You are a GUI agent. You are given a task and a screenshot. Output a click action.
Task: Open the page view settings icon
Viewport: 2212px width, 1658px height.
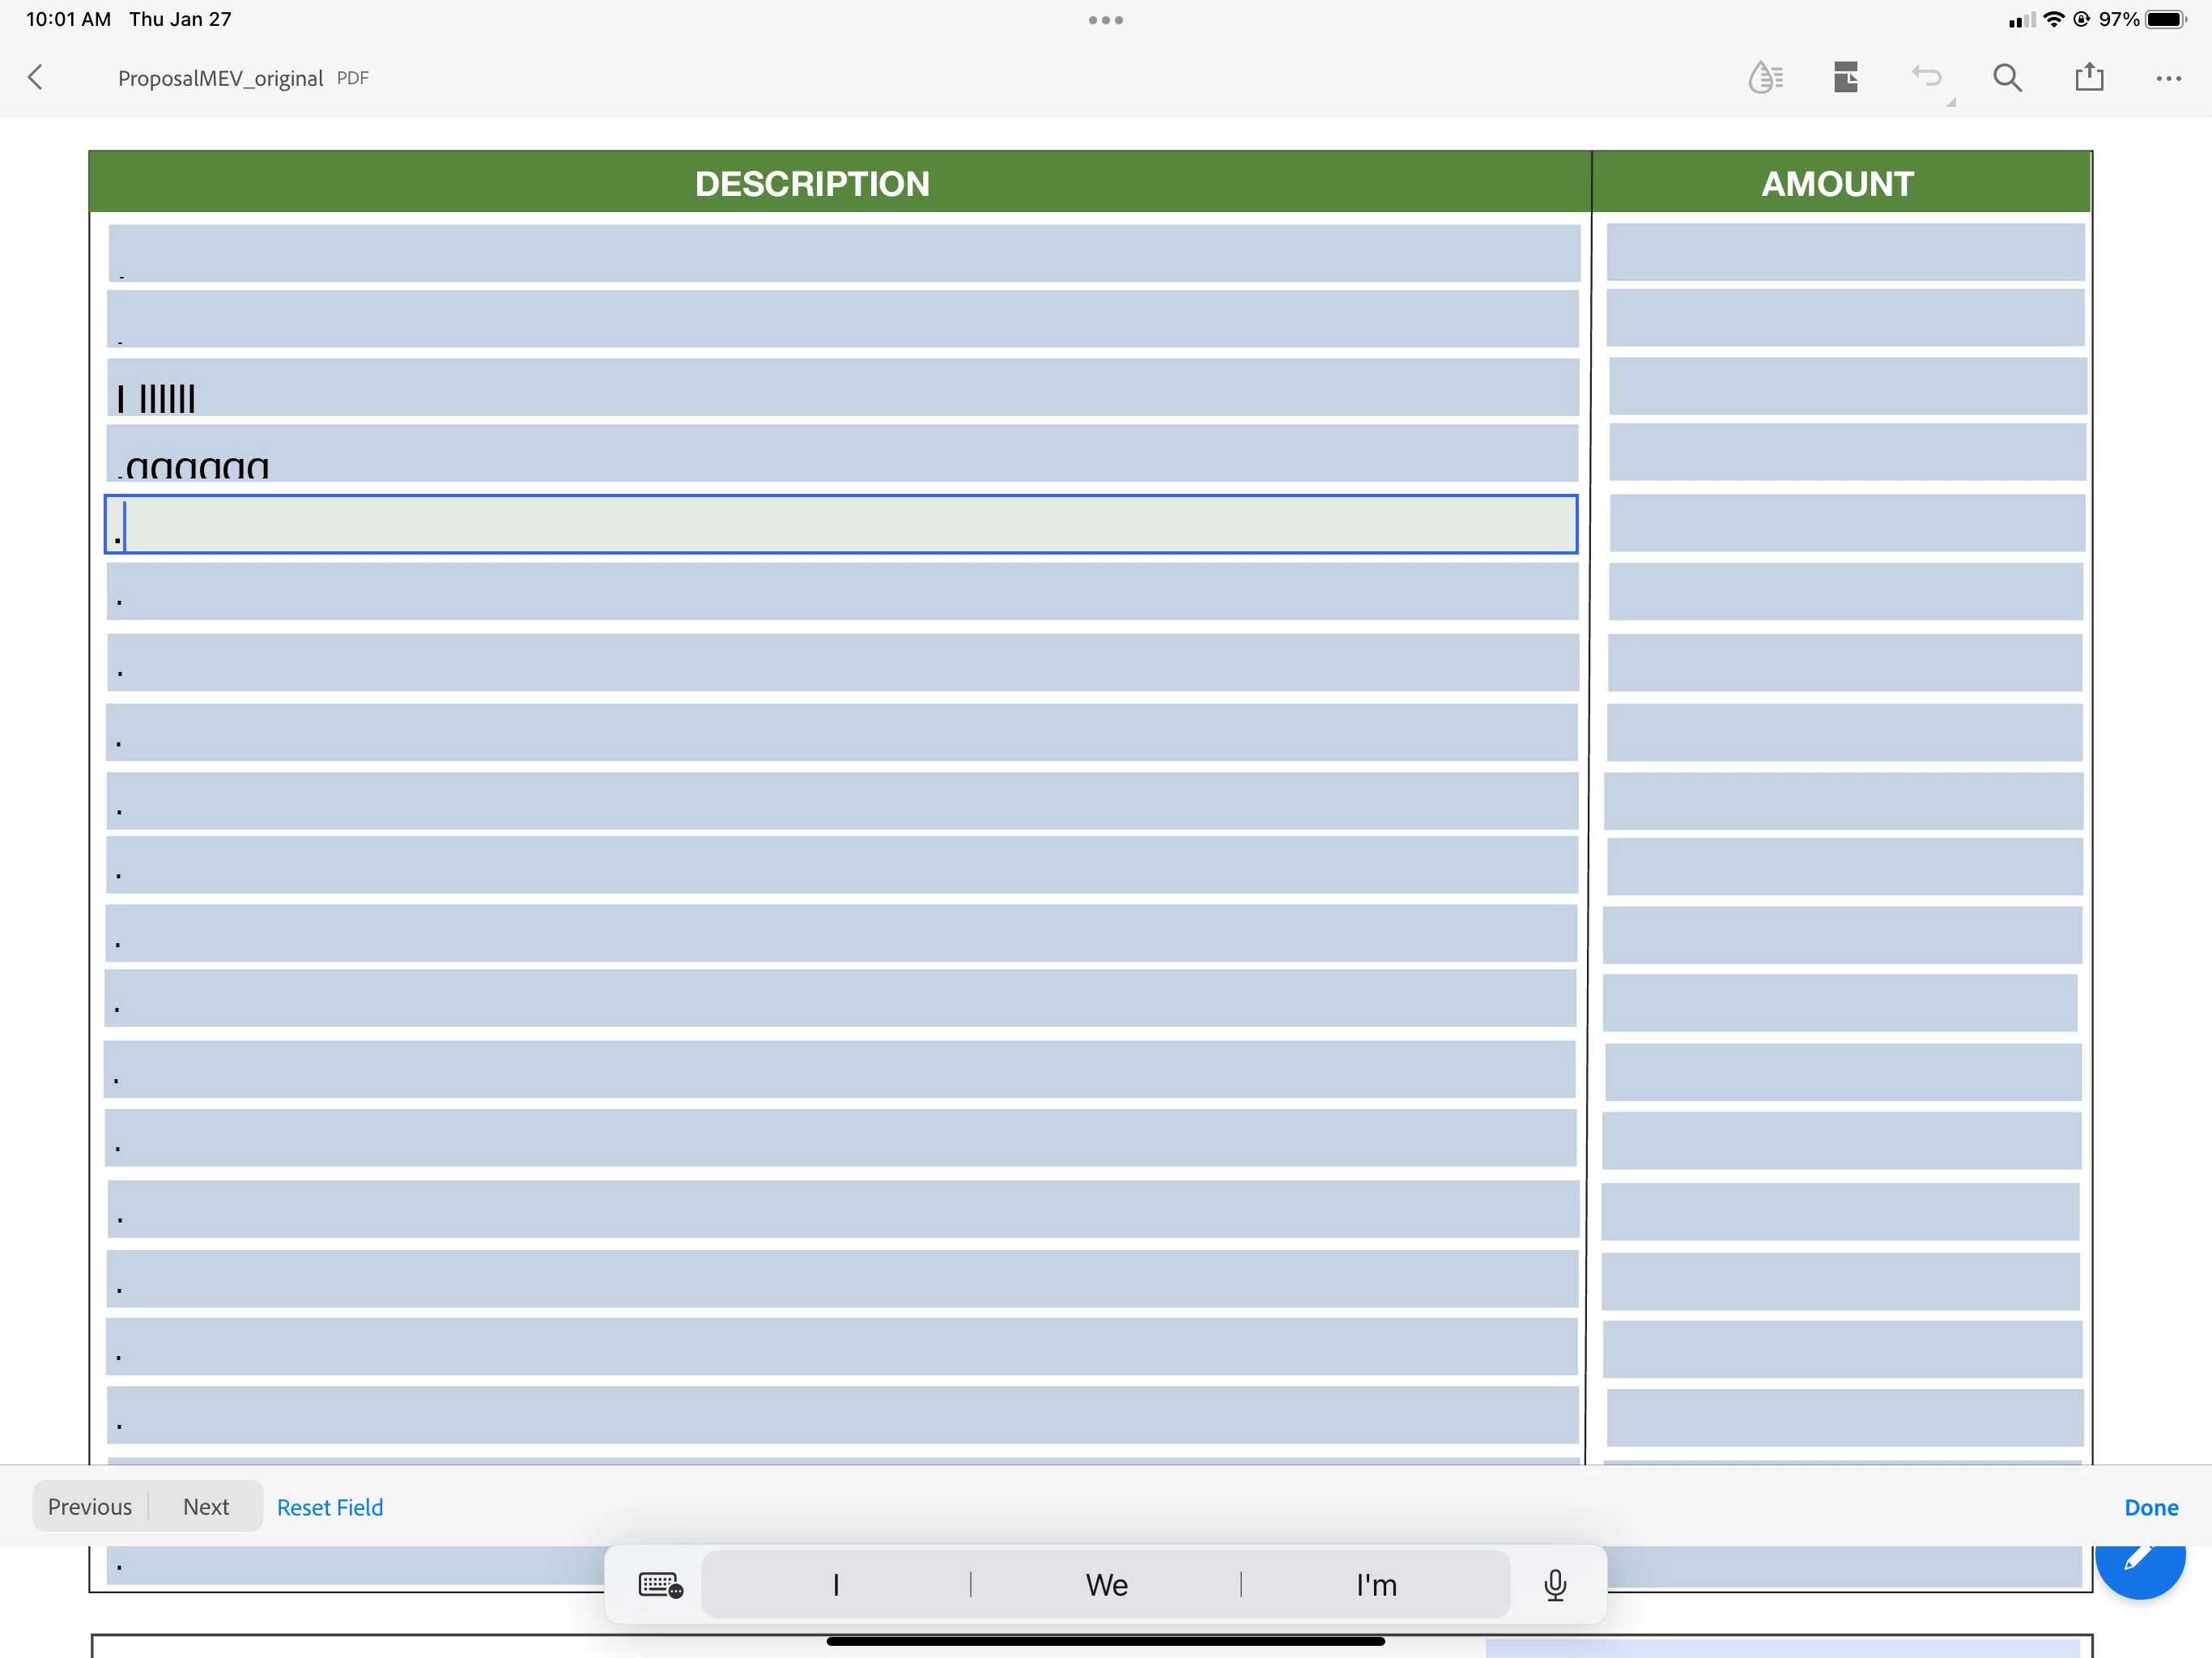(x=1846, y=78)
